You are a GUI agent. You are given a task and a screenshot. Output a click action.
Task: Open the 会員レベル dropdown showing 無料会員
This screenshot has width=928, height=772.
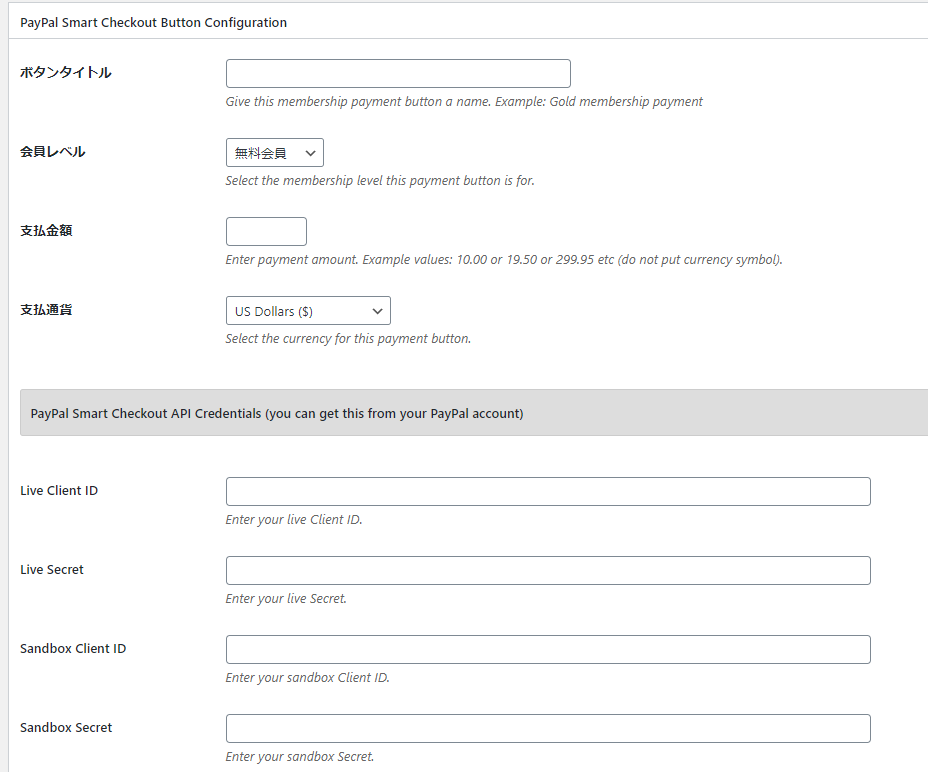(x=275, y=153)
